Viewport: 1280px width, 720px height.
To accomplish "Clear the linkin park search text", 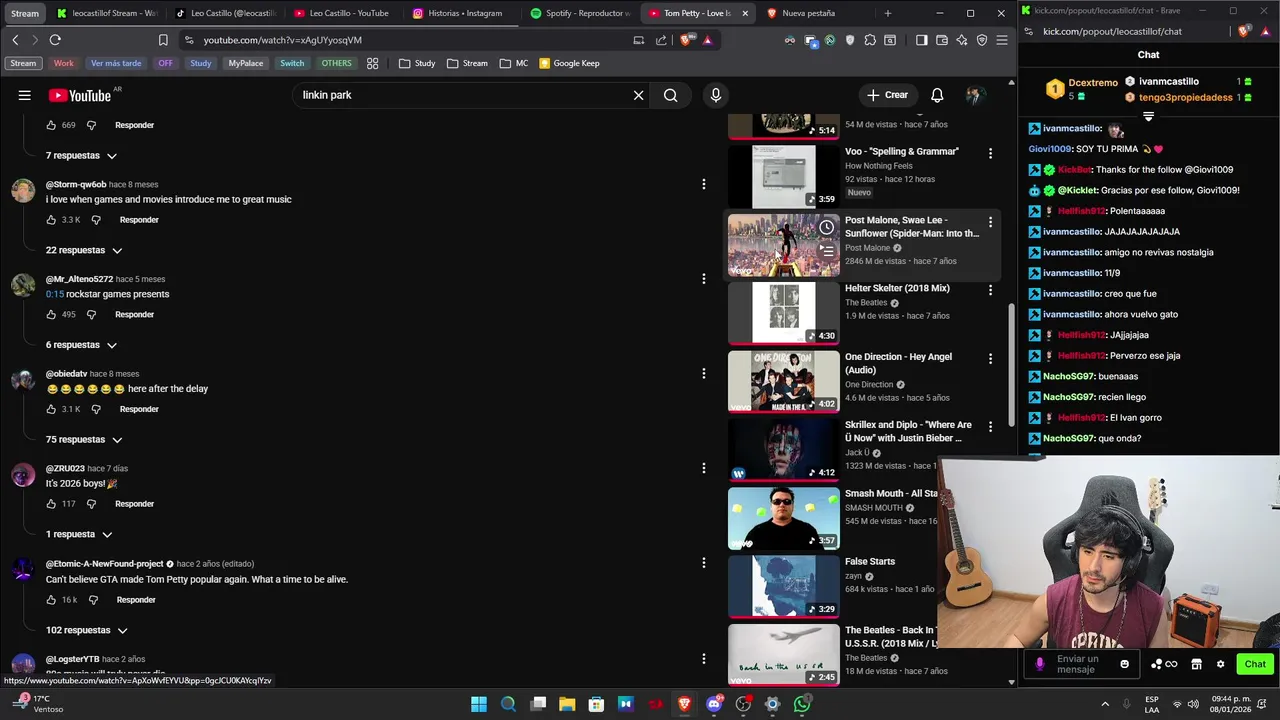I will tap(638, 95).
